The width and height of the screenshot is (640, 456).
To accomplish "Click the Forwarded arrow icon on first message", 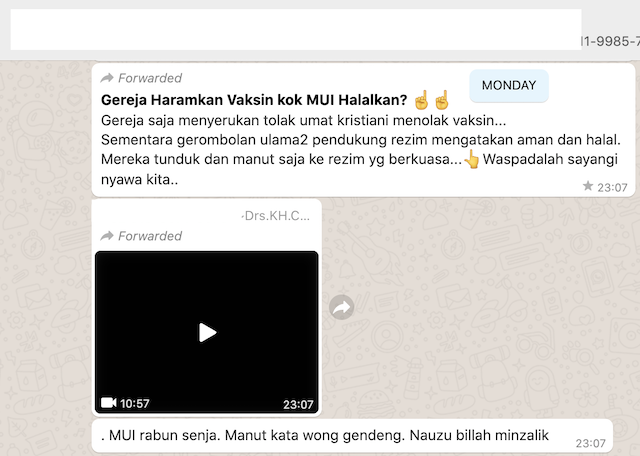I will click(x=107, y=78).
